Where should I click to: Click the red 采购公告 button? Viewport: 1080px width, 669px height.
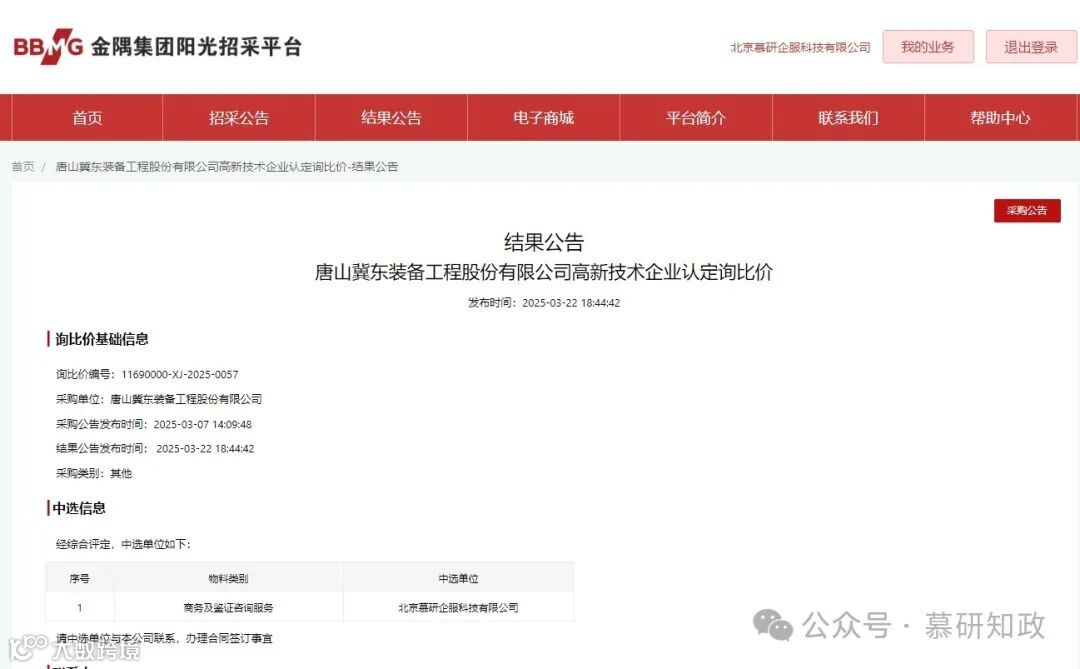(1027, 211)
